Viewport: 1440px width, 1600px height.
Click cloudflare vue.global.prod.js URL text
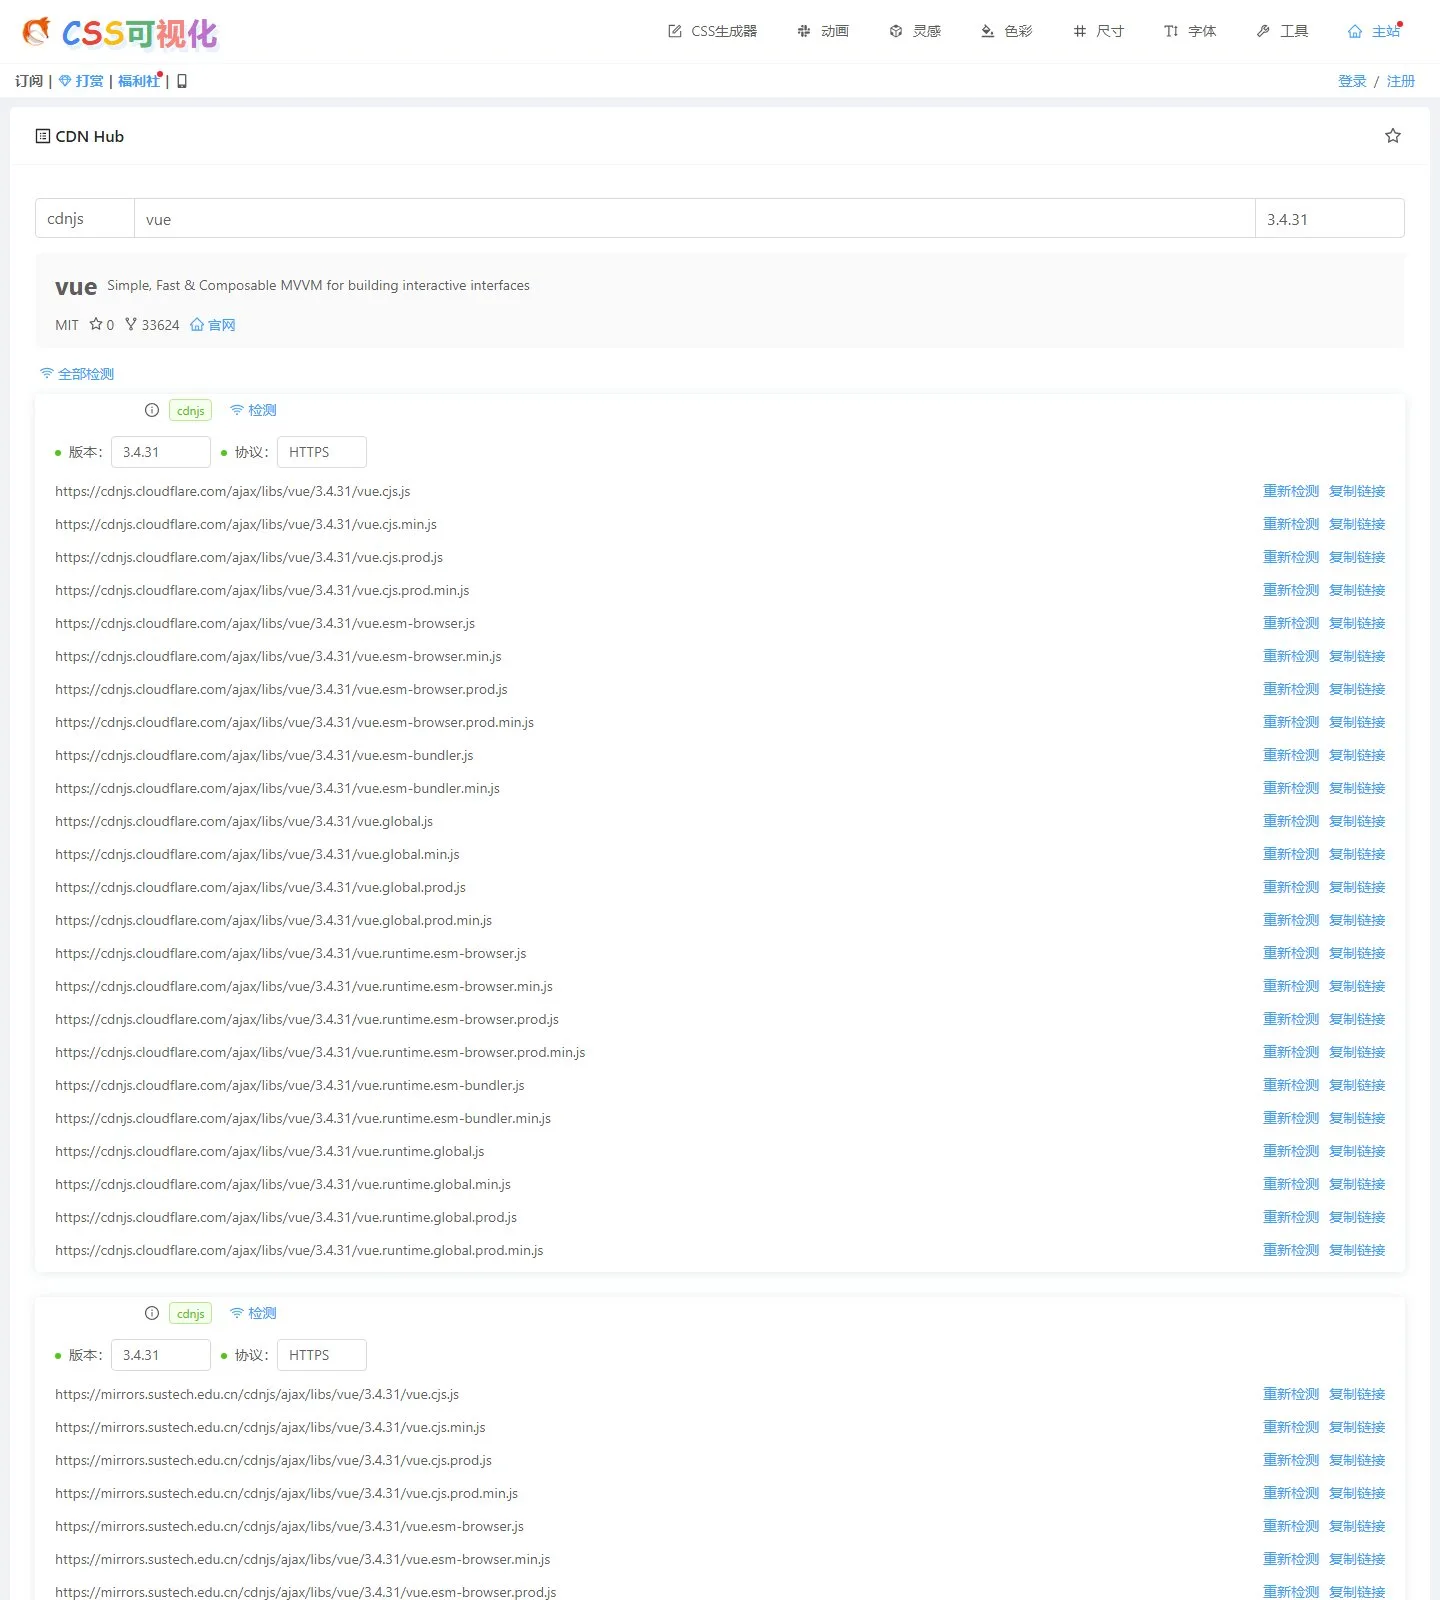(260, 887)
